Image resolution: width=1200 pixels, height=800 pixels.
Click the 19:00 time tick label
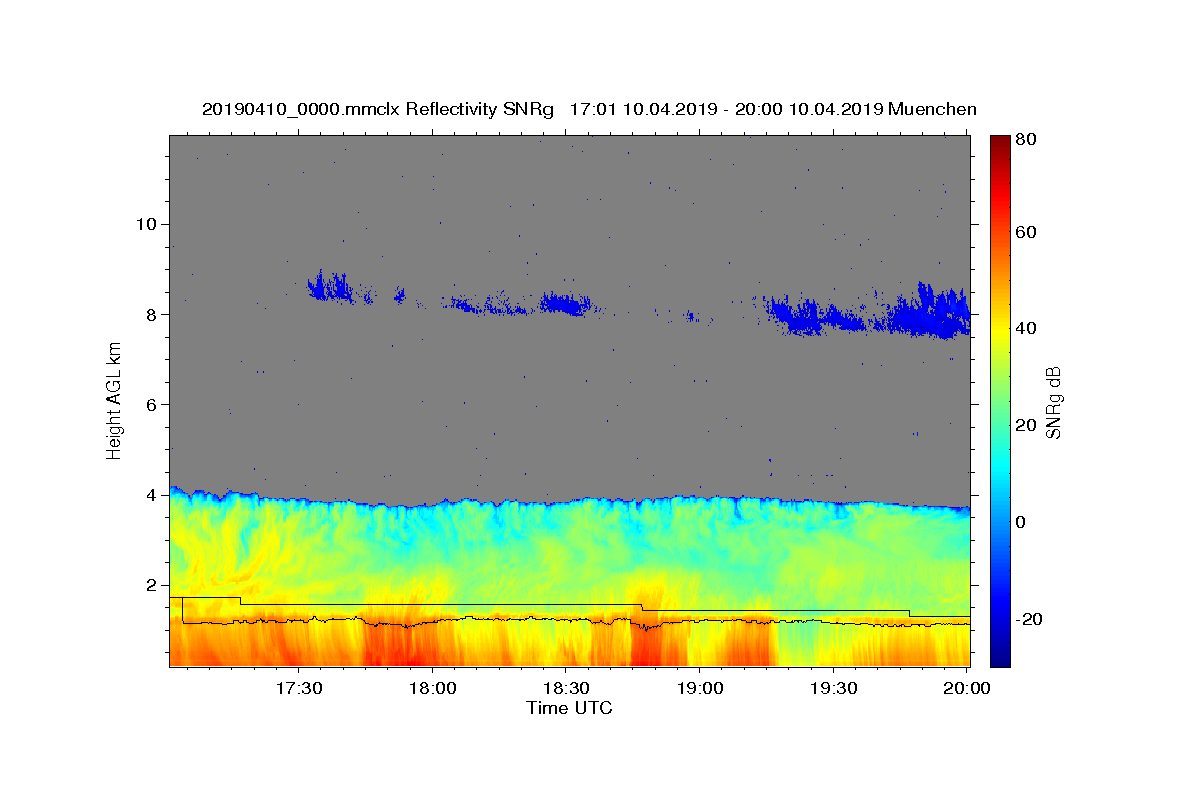(x=700, y=689)
